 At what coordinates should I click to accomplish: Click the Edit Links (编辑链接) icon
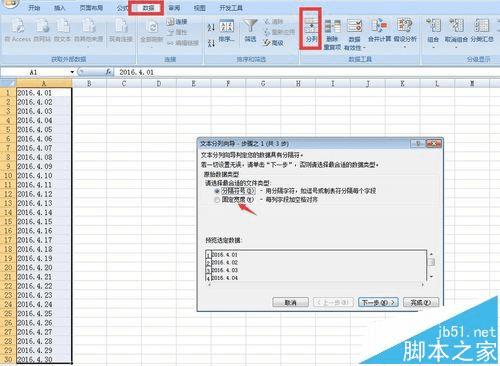tap(170, 43)
